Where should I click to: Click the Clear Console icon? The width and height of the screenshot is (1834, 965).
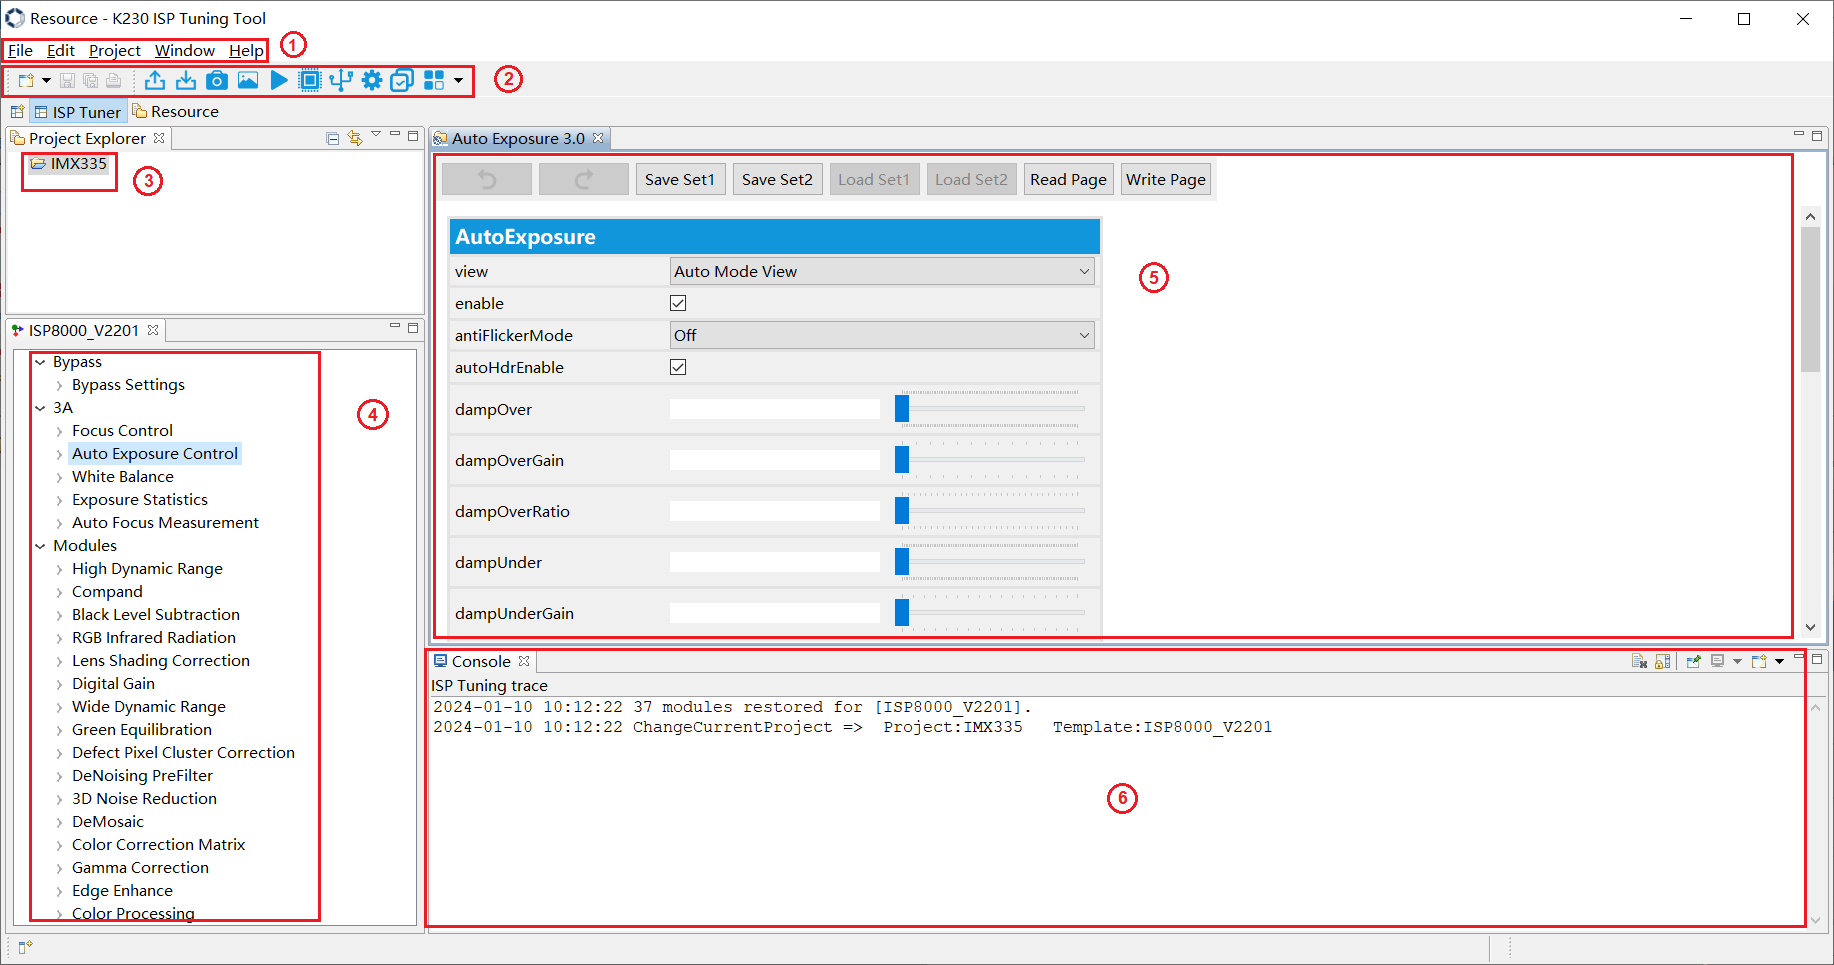(1639, 661)
